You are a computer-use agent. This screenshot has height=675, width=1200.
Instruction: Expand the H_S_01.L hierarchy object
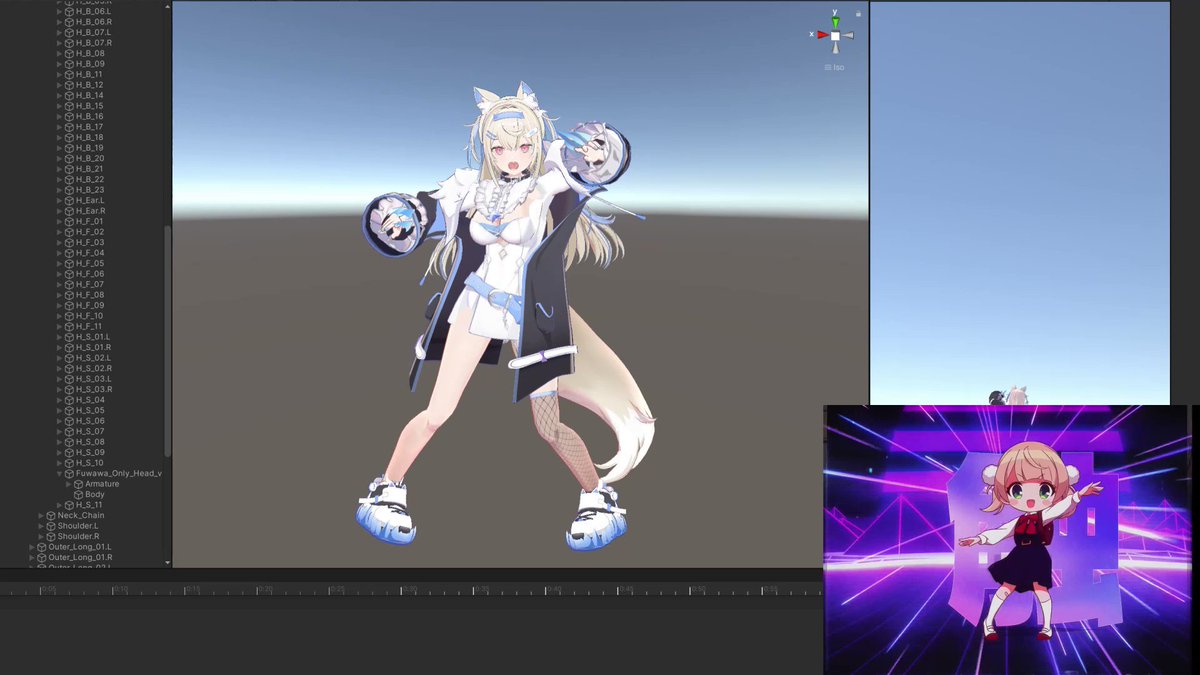(59, 337)
